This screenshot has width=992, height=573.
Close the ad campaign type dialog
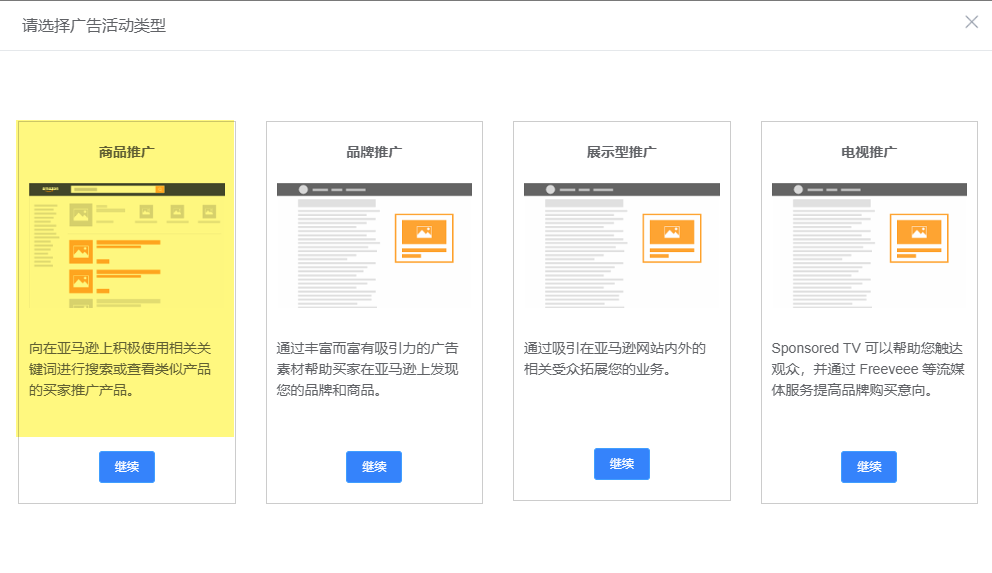pyautogui.click(x=971, y=22)
